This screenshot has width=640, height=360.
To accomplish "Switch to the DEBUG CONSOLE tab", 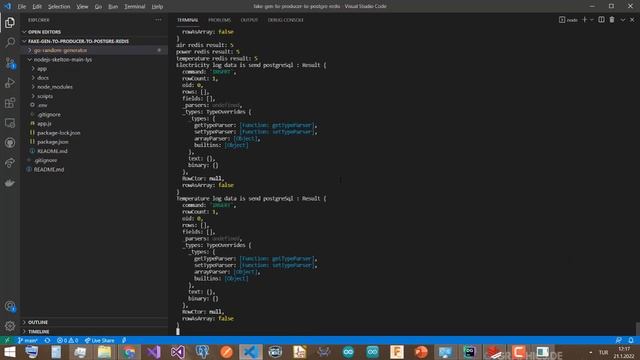I will (285, 20).
